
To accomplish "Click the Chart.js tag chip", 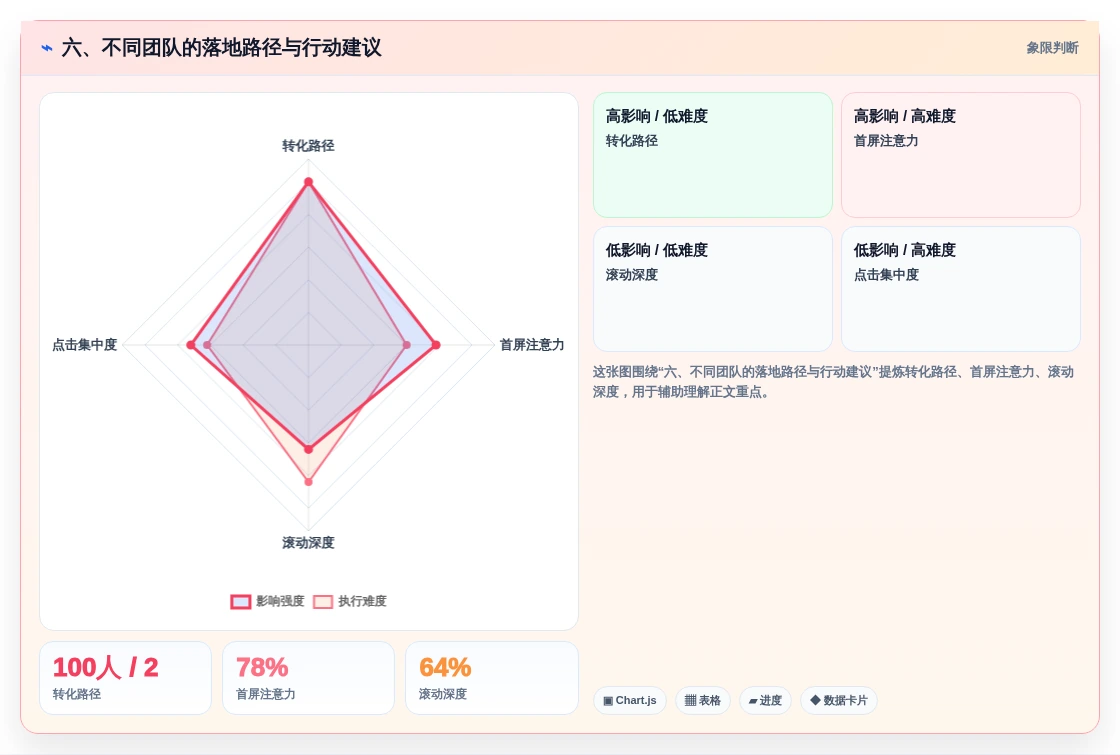I will (629, 700).
